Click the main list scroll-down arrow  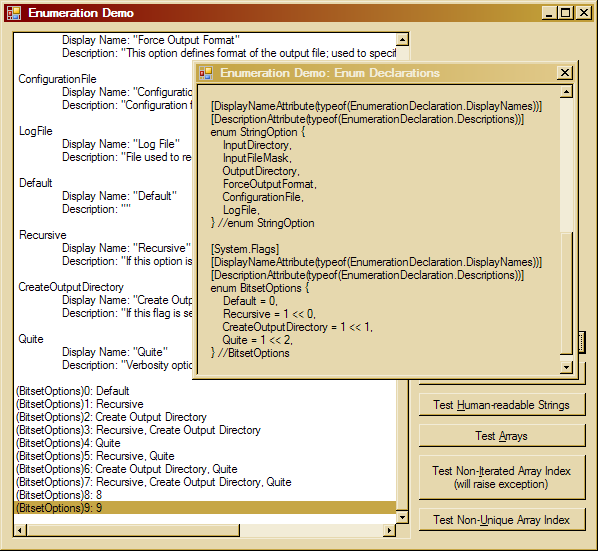(x=402, y=517)
